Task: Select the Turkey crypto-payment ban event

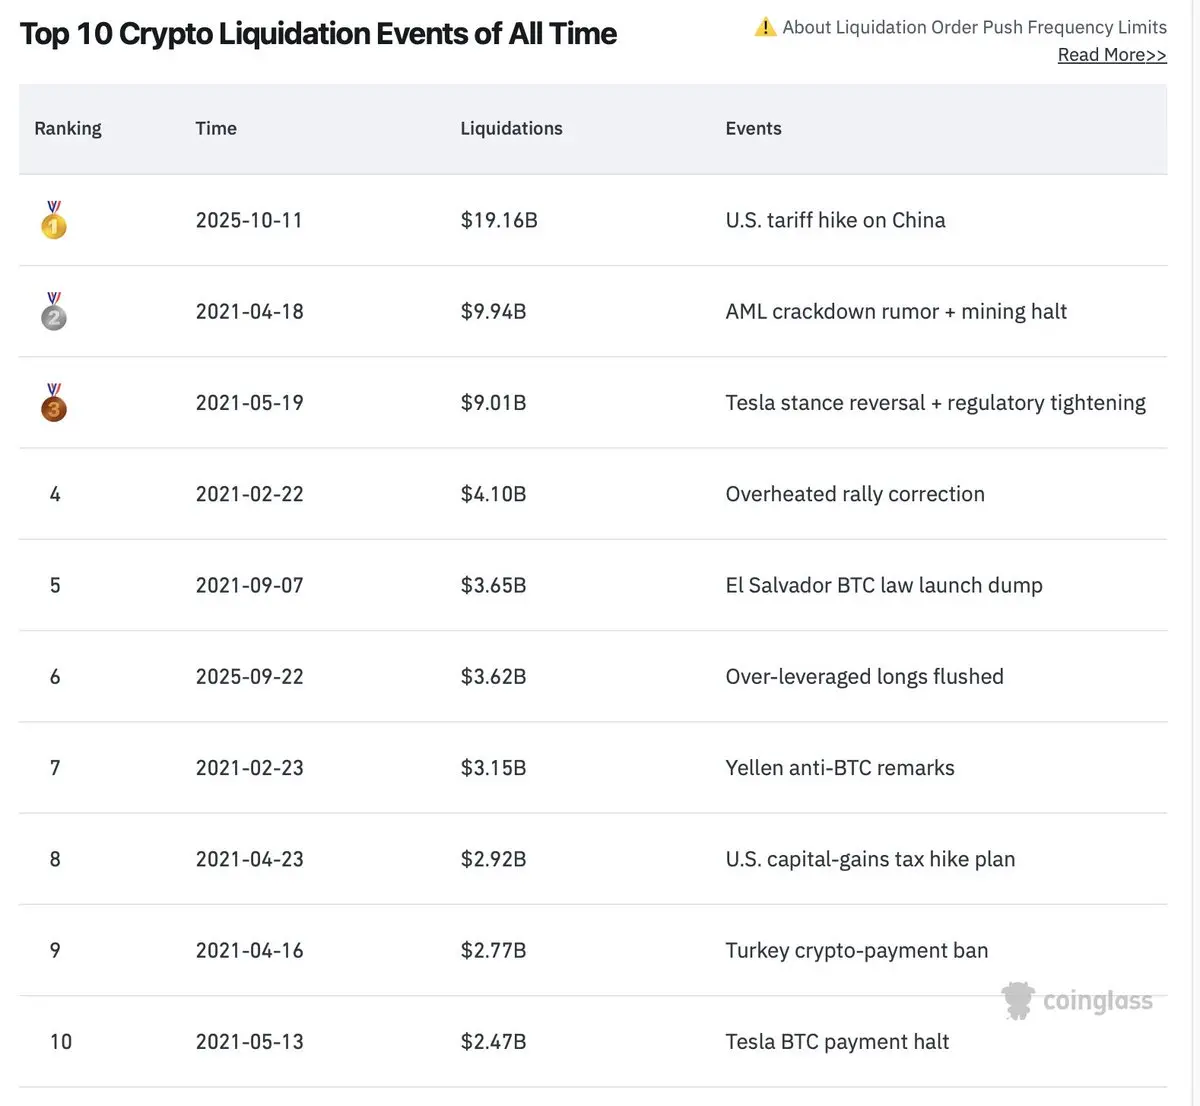Action: (857, 950)
